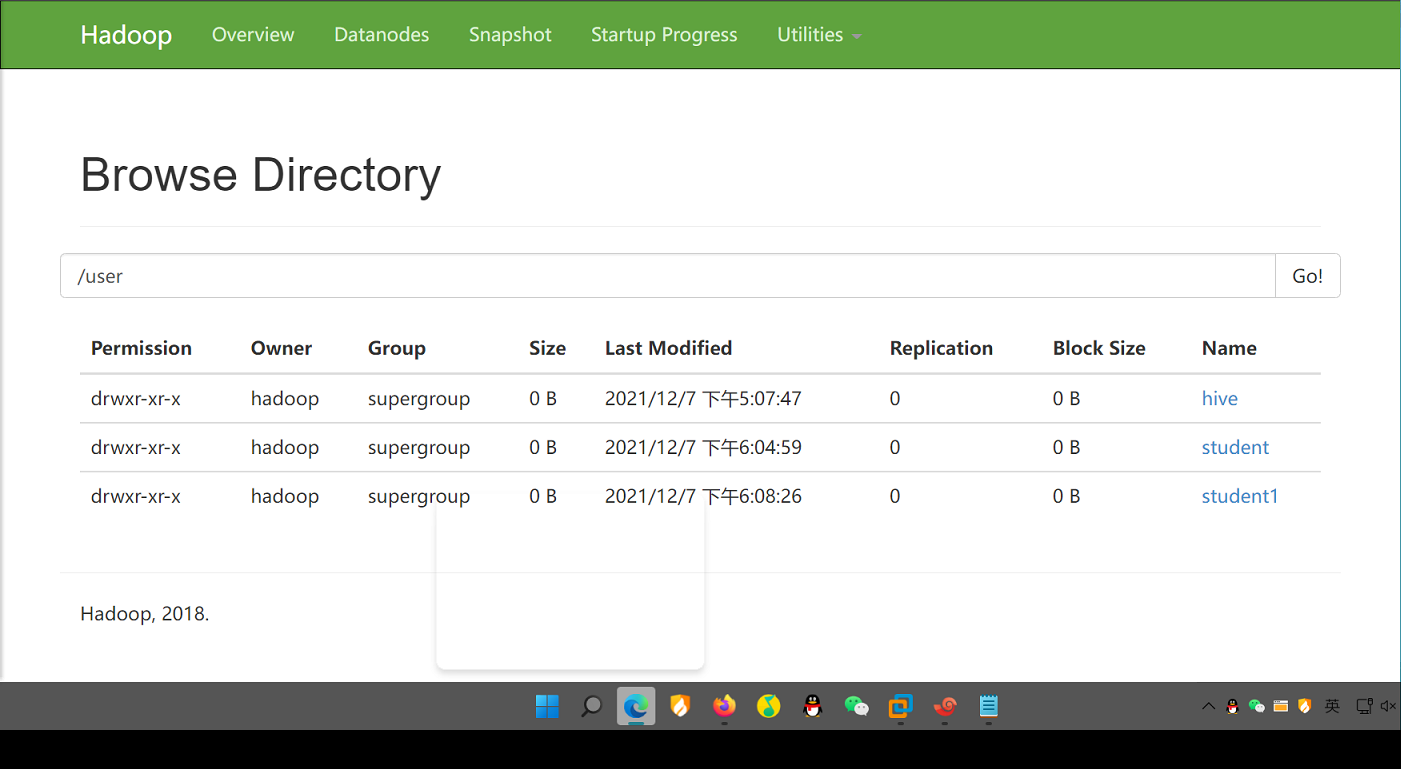
Task: Click QQ icon in system tray
Action: [1232, 706]
